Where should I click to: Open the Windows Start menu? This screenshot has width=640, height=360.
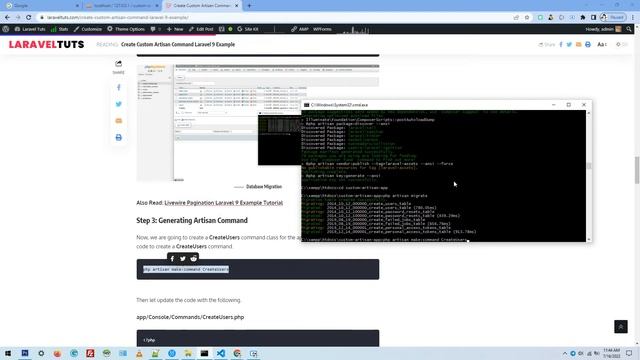pyautogui.click(x=8, y=353)
